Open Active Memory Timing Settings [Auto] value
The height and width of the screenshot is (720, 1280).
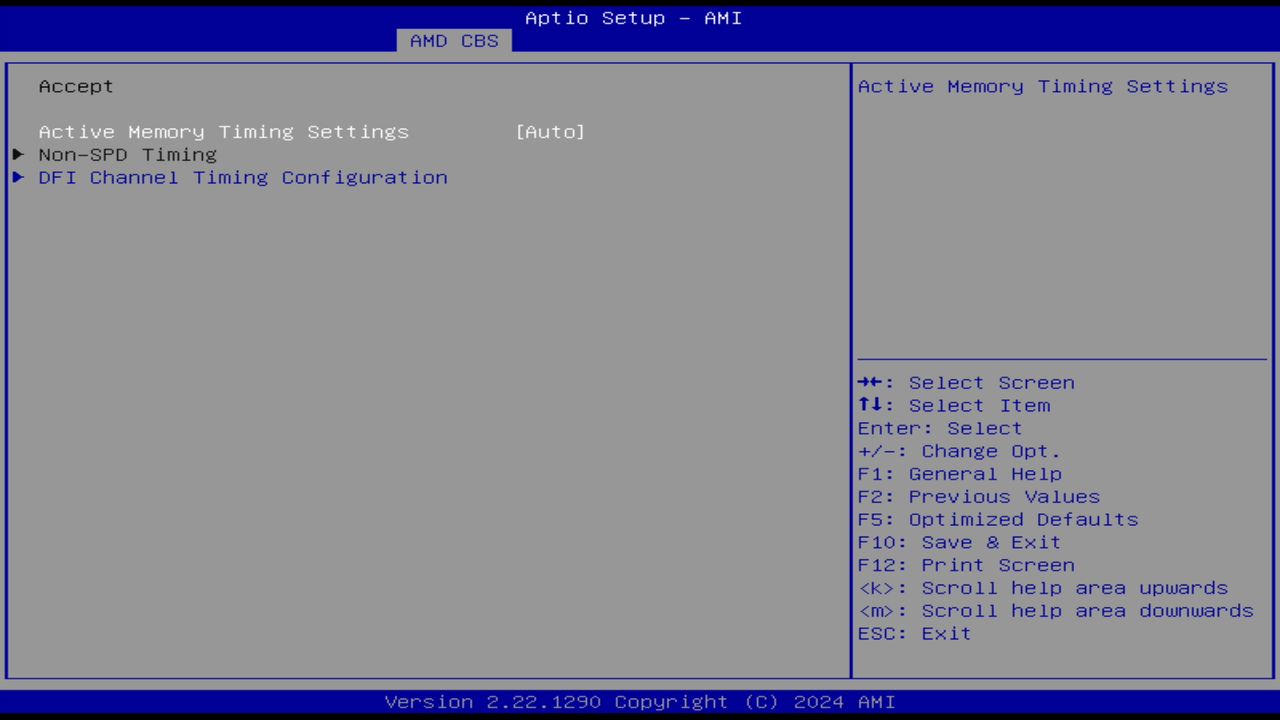tap(550, 132)
